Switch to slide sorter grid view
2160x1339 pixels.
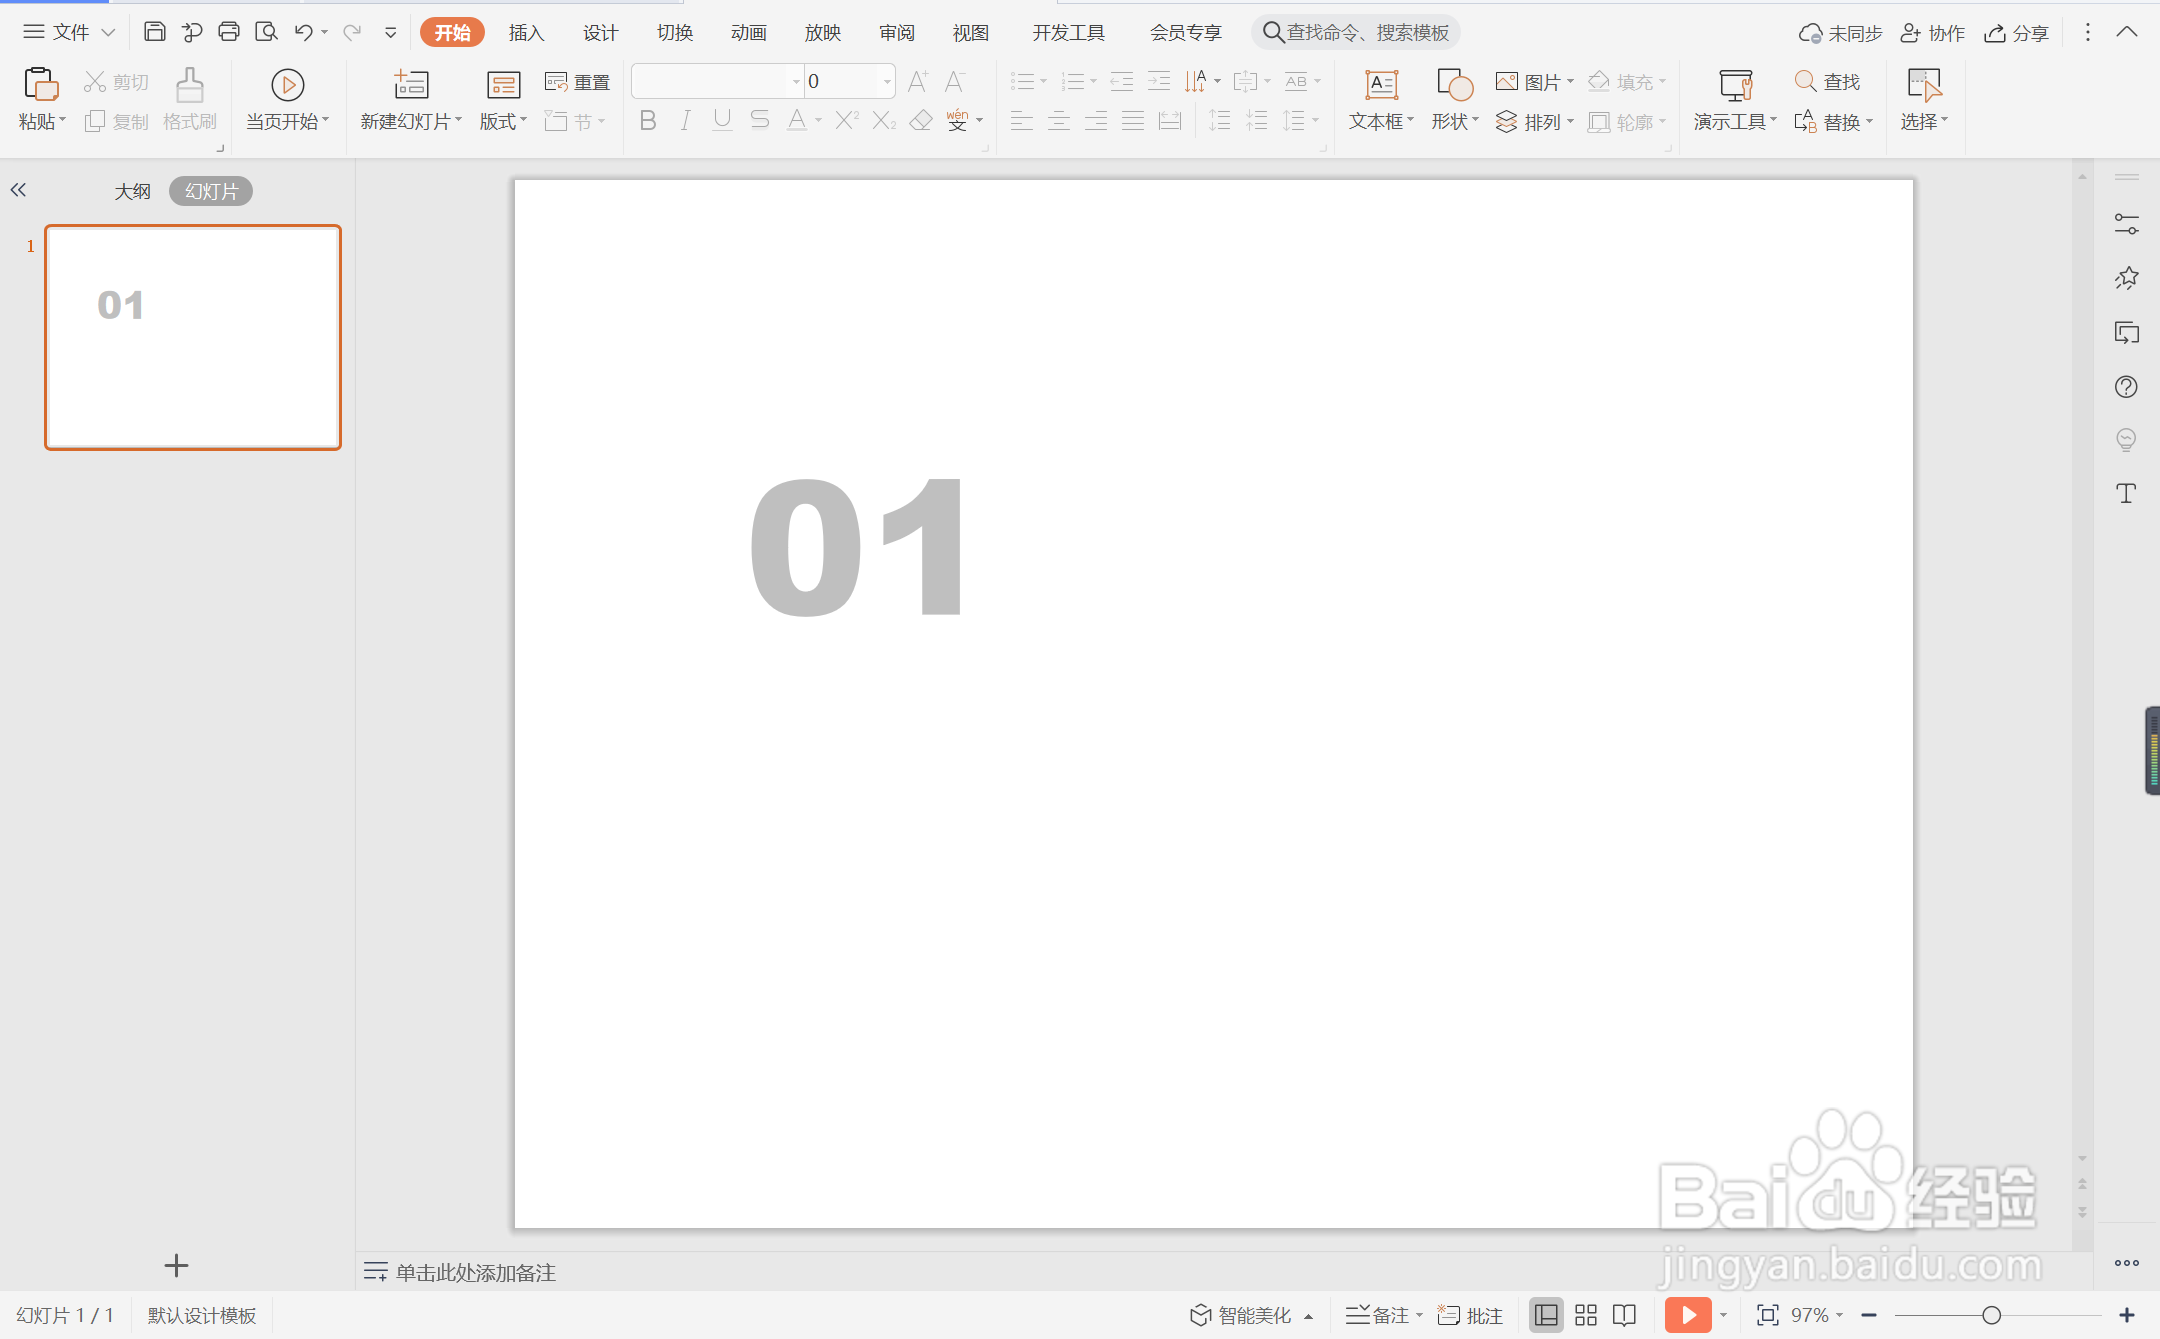(x=1586, y=1315)
